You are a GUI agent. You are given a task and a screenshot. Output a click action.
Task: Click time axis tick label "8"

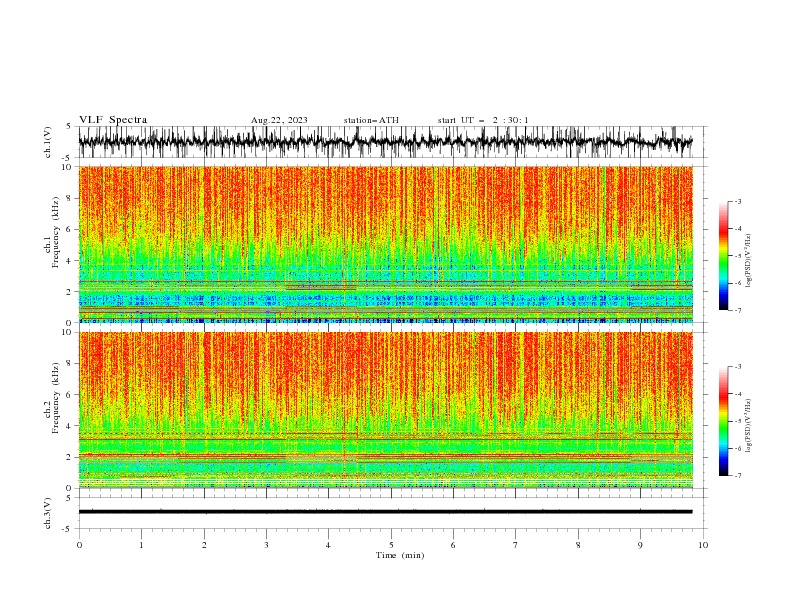click(x=578, y=545)
